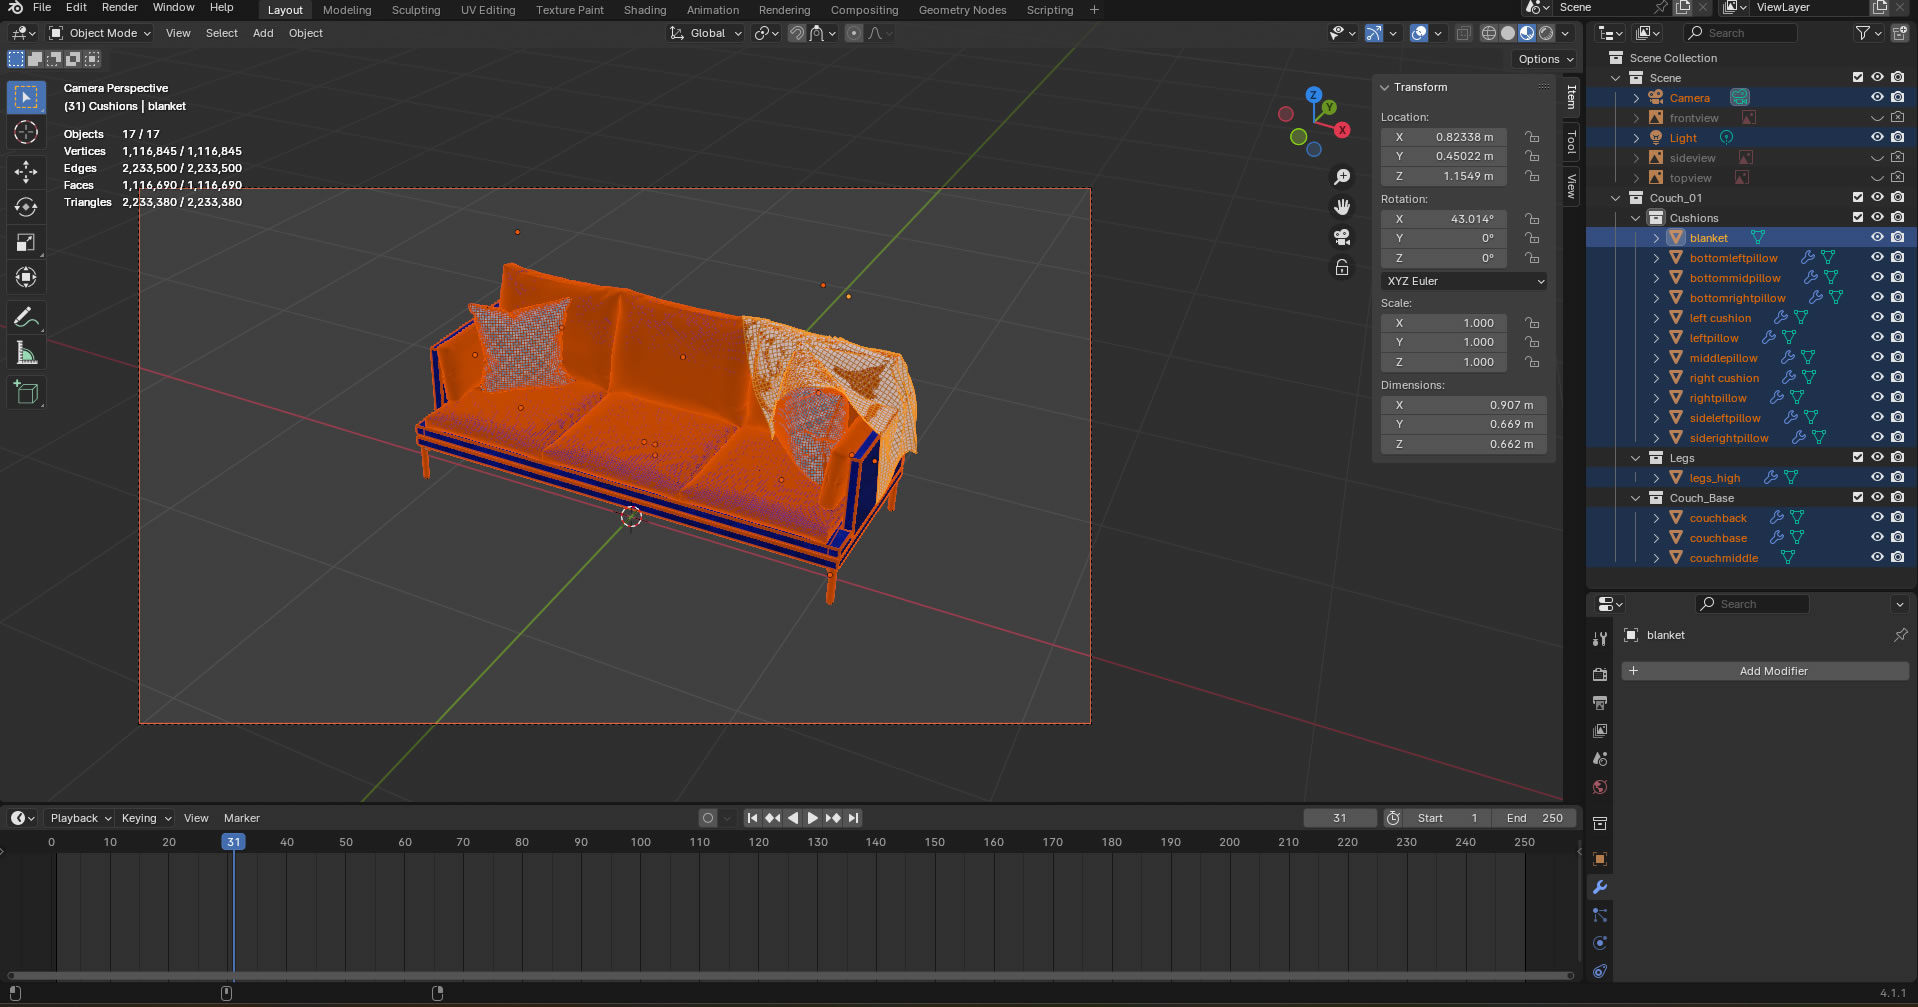Open the Object Mode dropdown
Screen dimensions: 1918x1007
tap(100, 33)
